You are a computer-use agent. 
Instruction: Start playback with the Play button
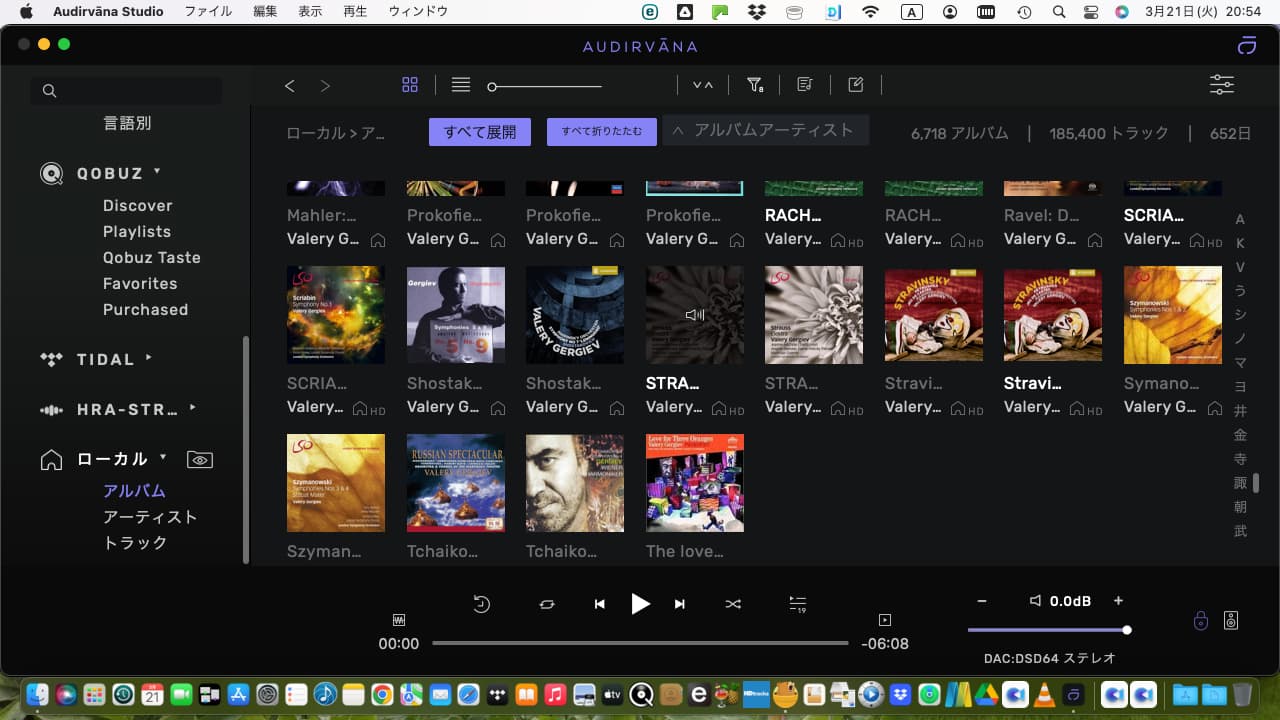[x=640, y=603]
